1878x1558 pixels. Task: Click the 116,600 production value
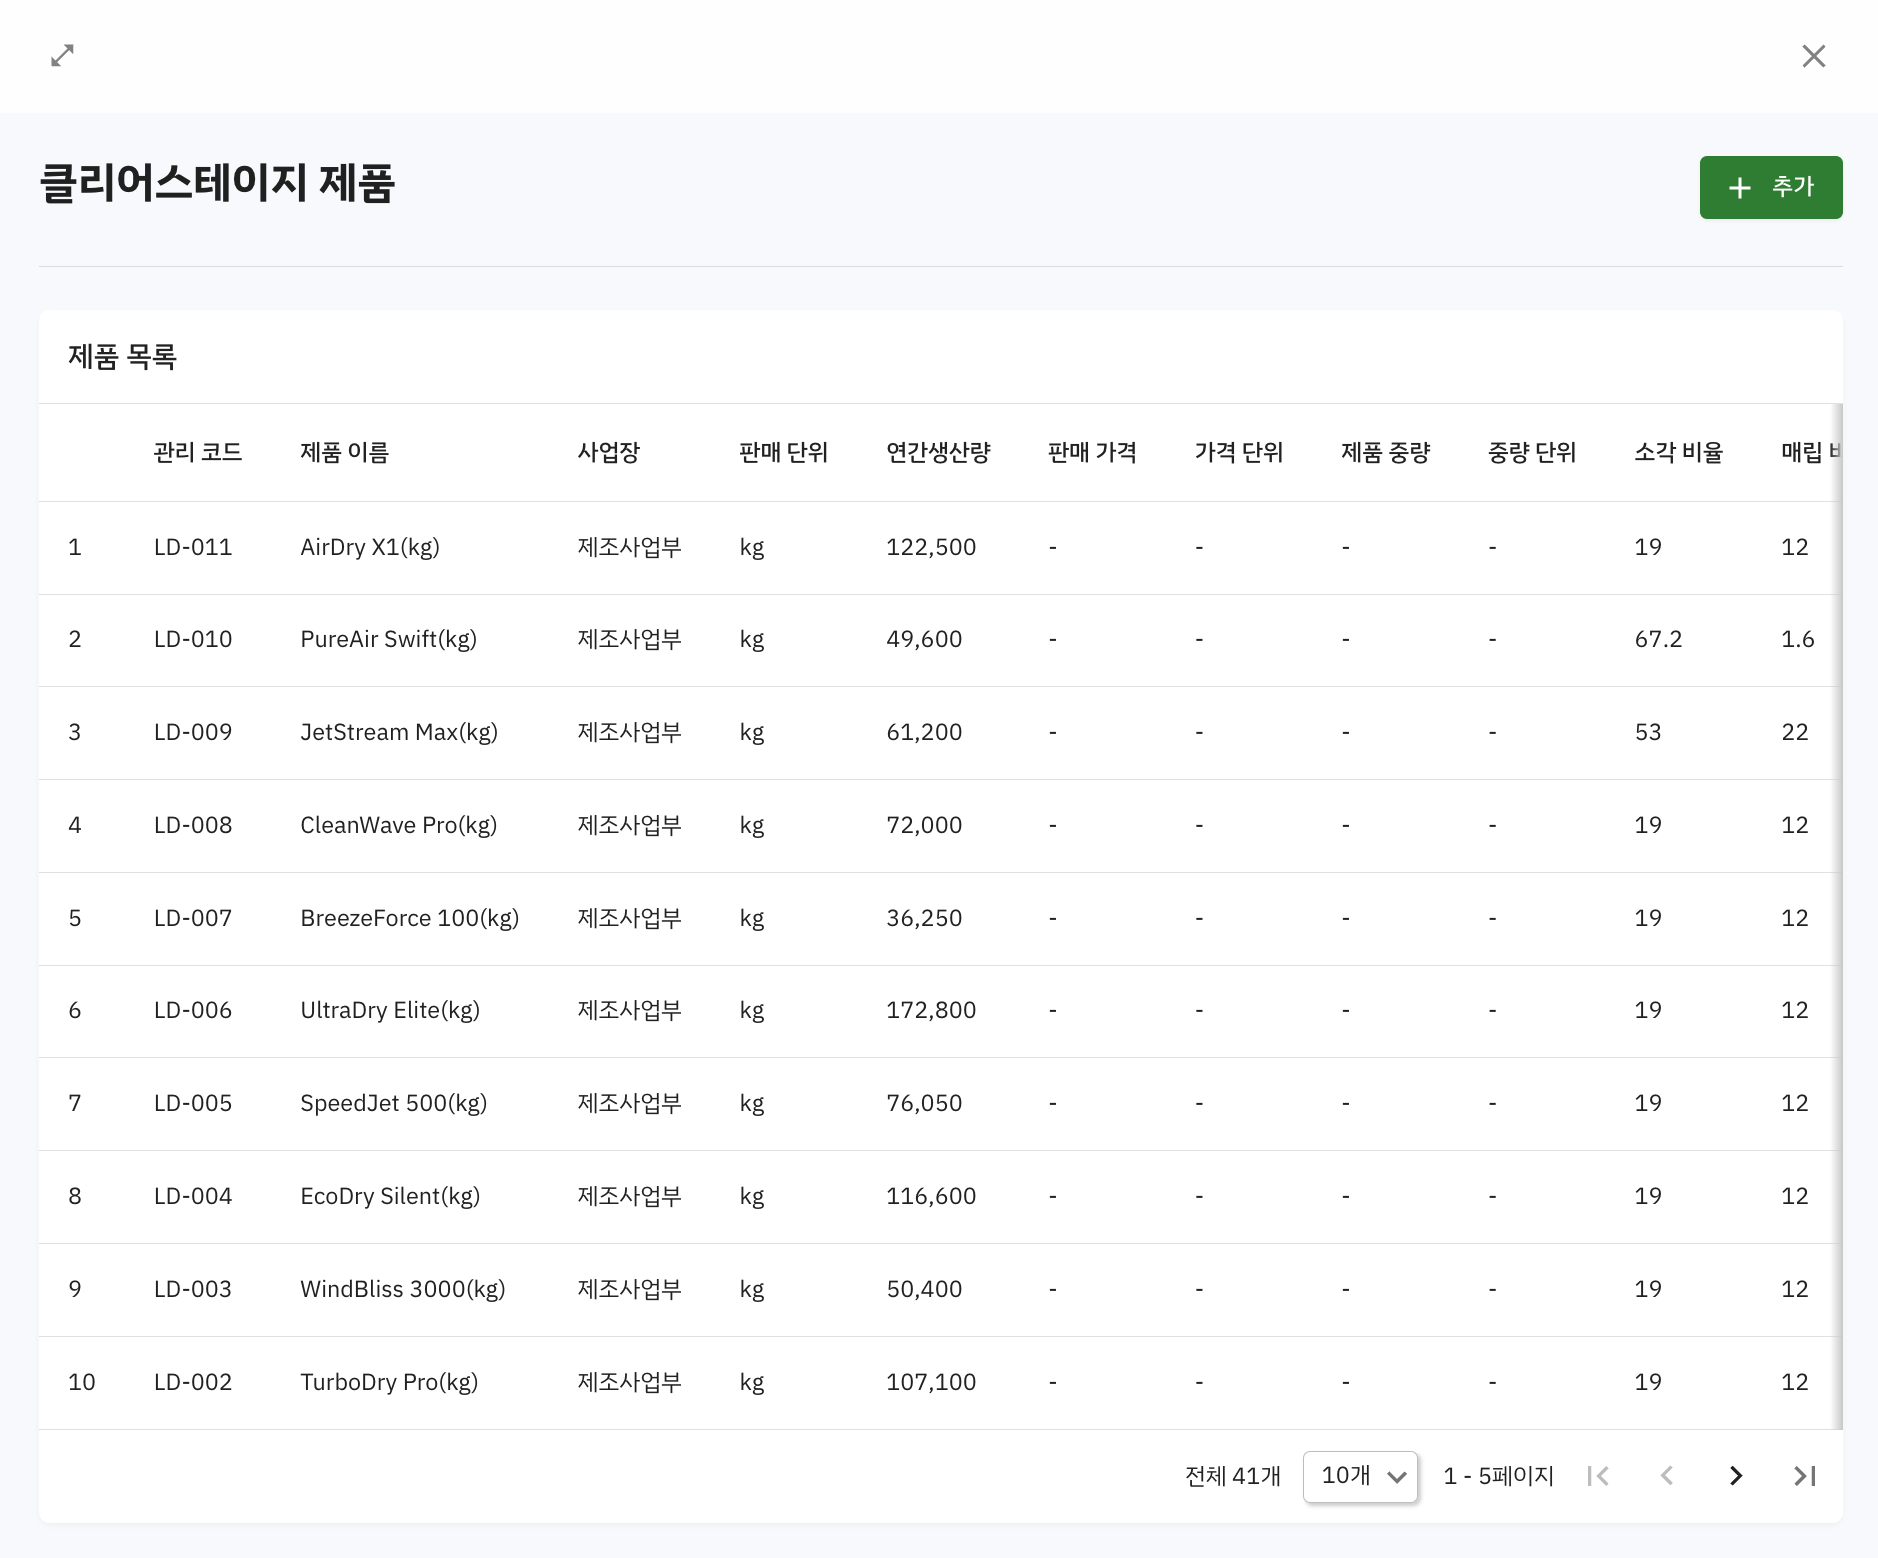931,1197
